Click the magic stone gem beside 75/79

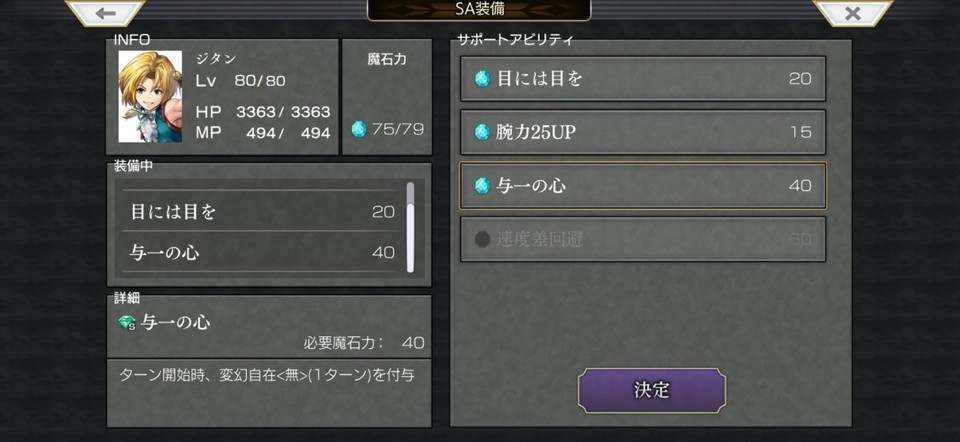point(359,129)
